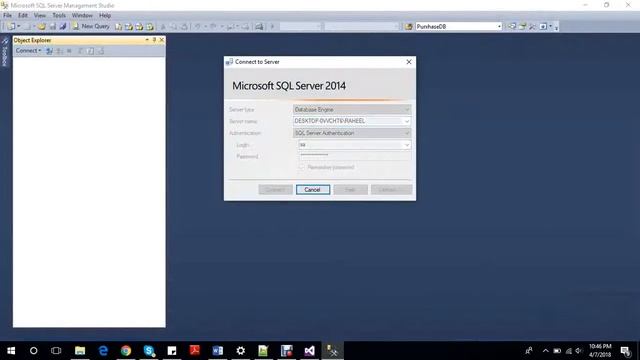
Task: Click the volume icon in system tray
Action: [x=579, y=351]
